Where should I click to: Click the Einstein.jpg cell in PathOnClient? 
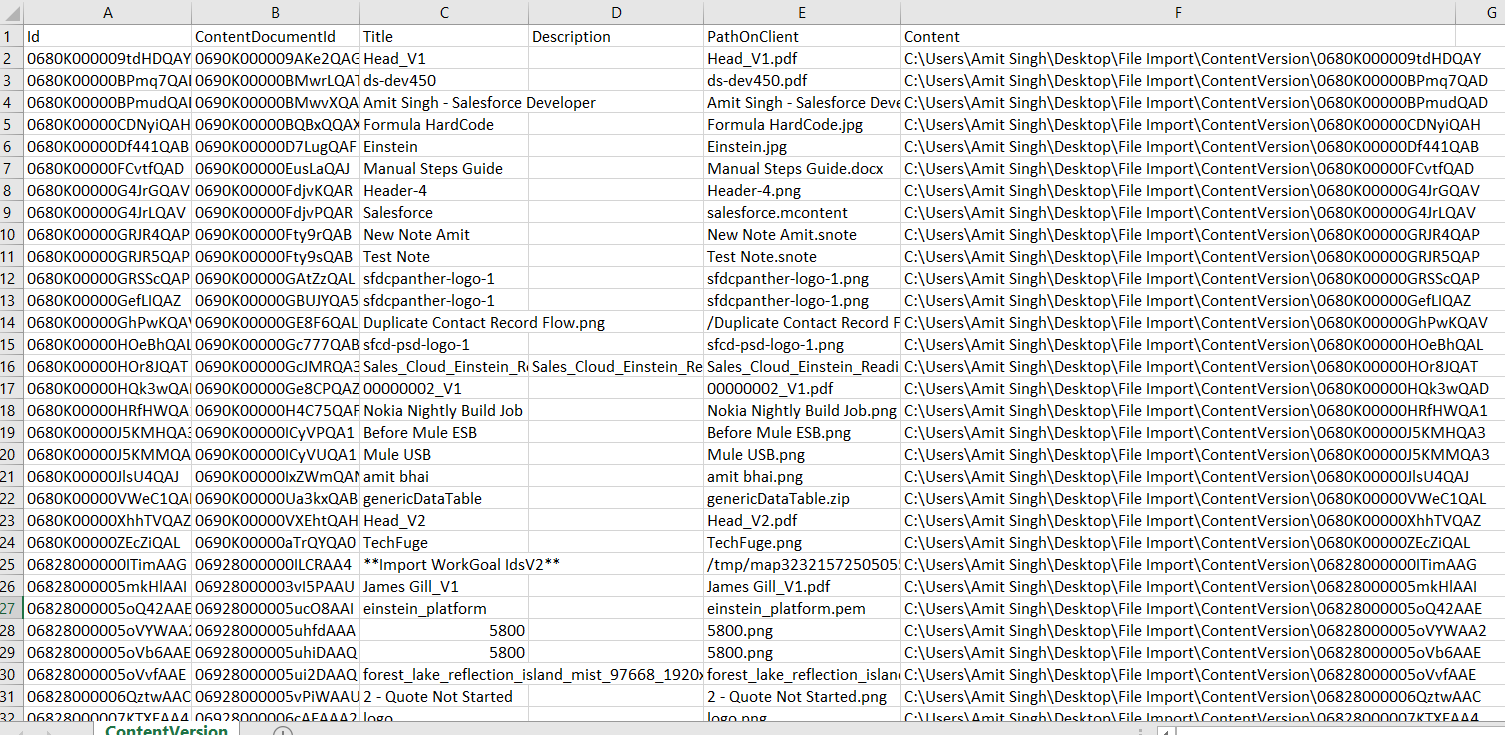802,146
